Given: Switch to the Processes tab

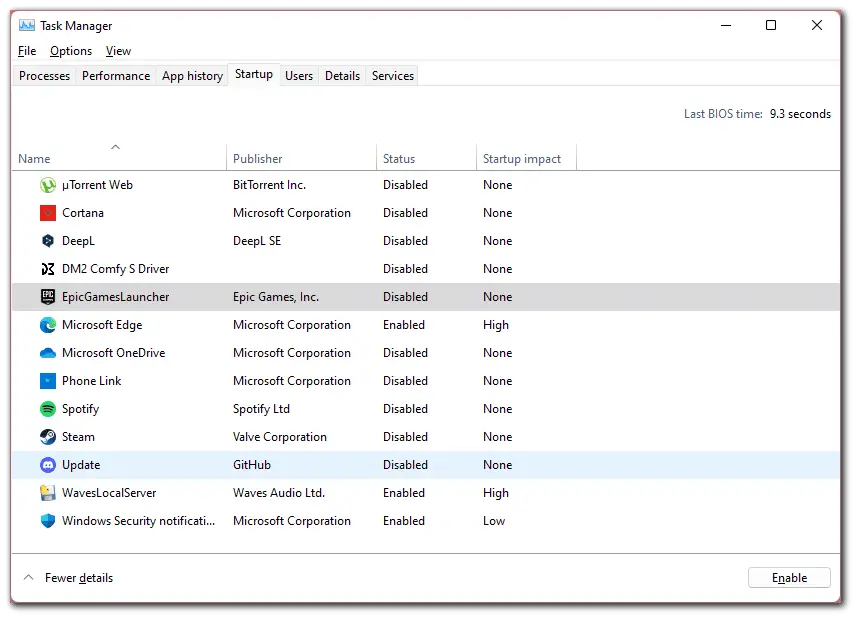Looking at the screenshot, I should point(44,76).
